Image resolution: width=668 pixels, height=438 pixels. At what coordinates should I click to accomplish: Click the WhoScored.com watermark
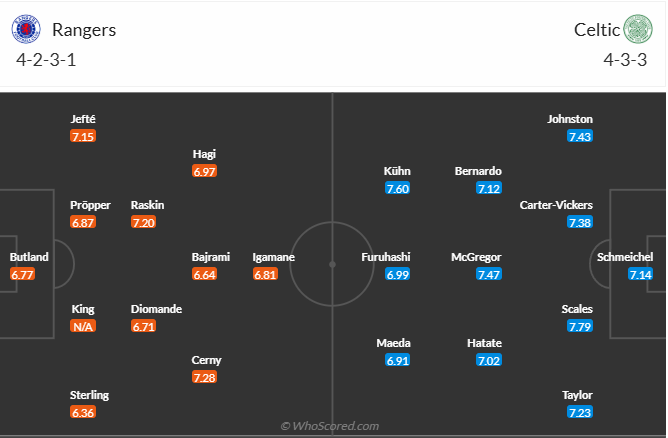pos(330,426)
